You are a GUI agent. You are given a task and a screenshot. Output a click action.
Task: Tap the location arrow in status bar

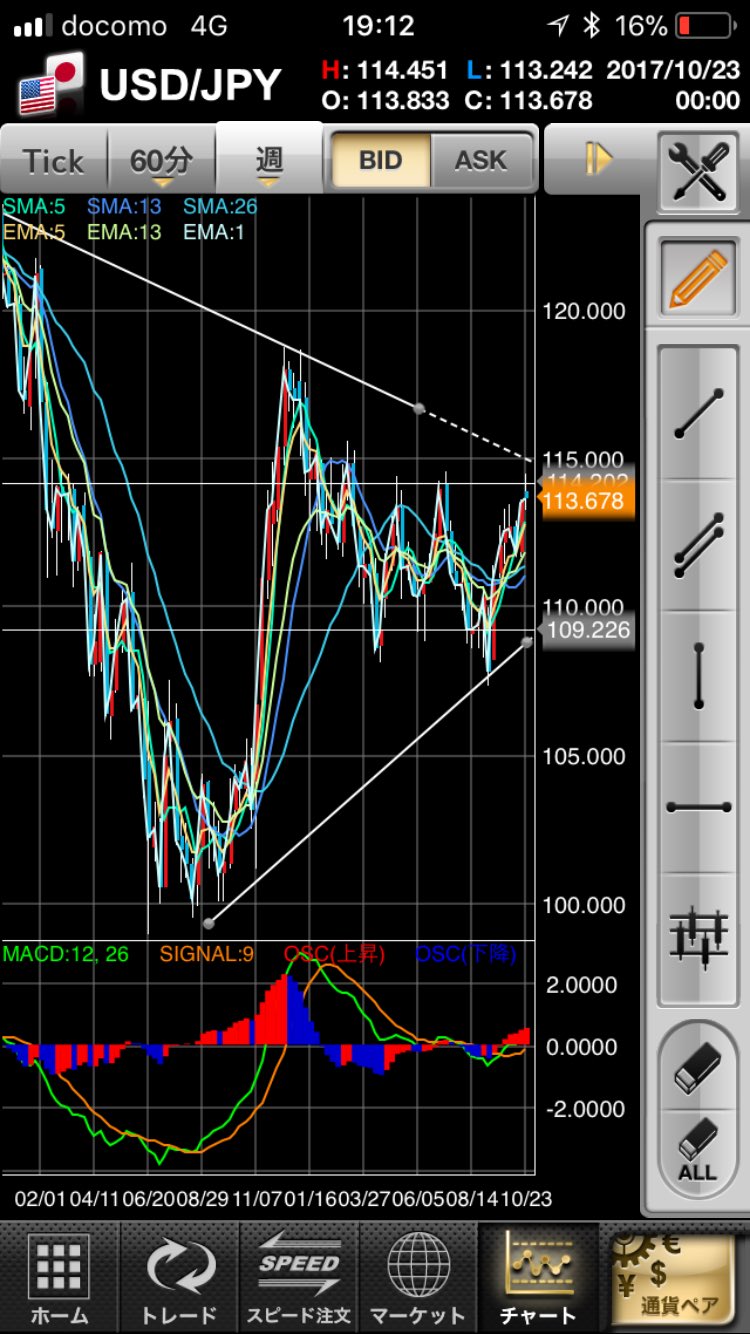(558, 26)
